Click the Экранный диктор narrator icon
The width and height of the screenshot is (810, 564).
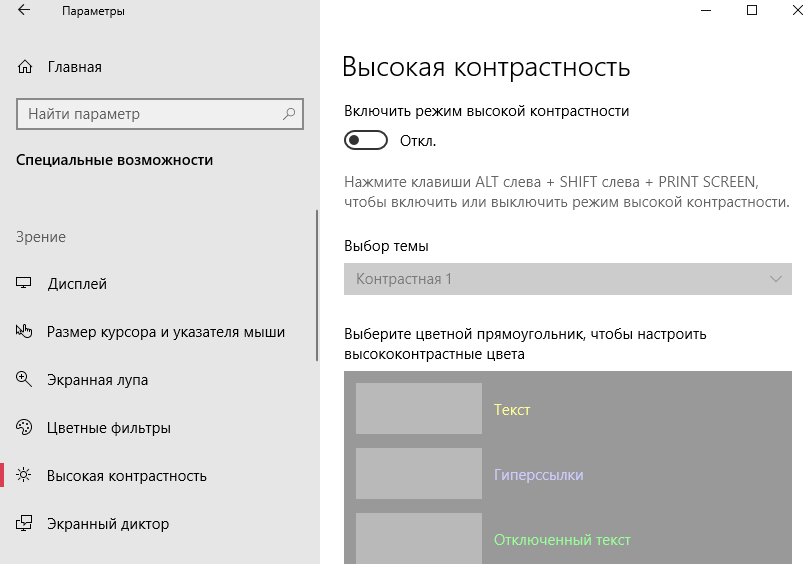[25, 524]
